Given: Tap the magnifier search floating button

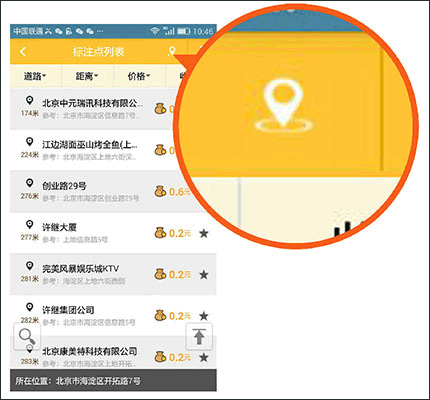Looking at the screenshot, I should [x=27, y=336].
